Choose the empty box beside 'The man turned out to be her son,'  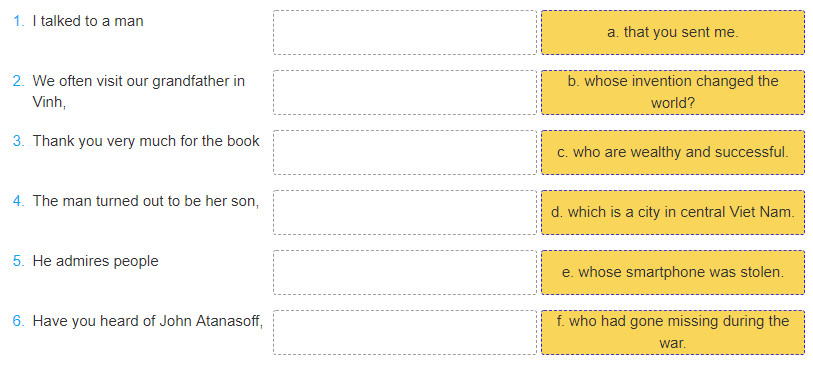click(405, 212)
